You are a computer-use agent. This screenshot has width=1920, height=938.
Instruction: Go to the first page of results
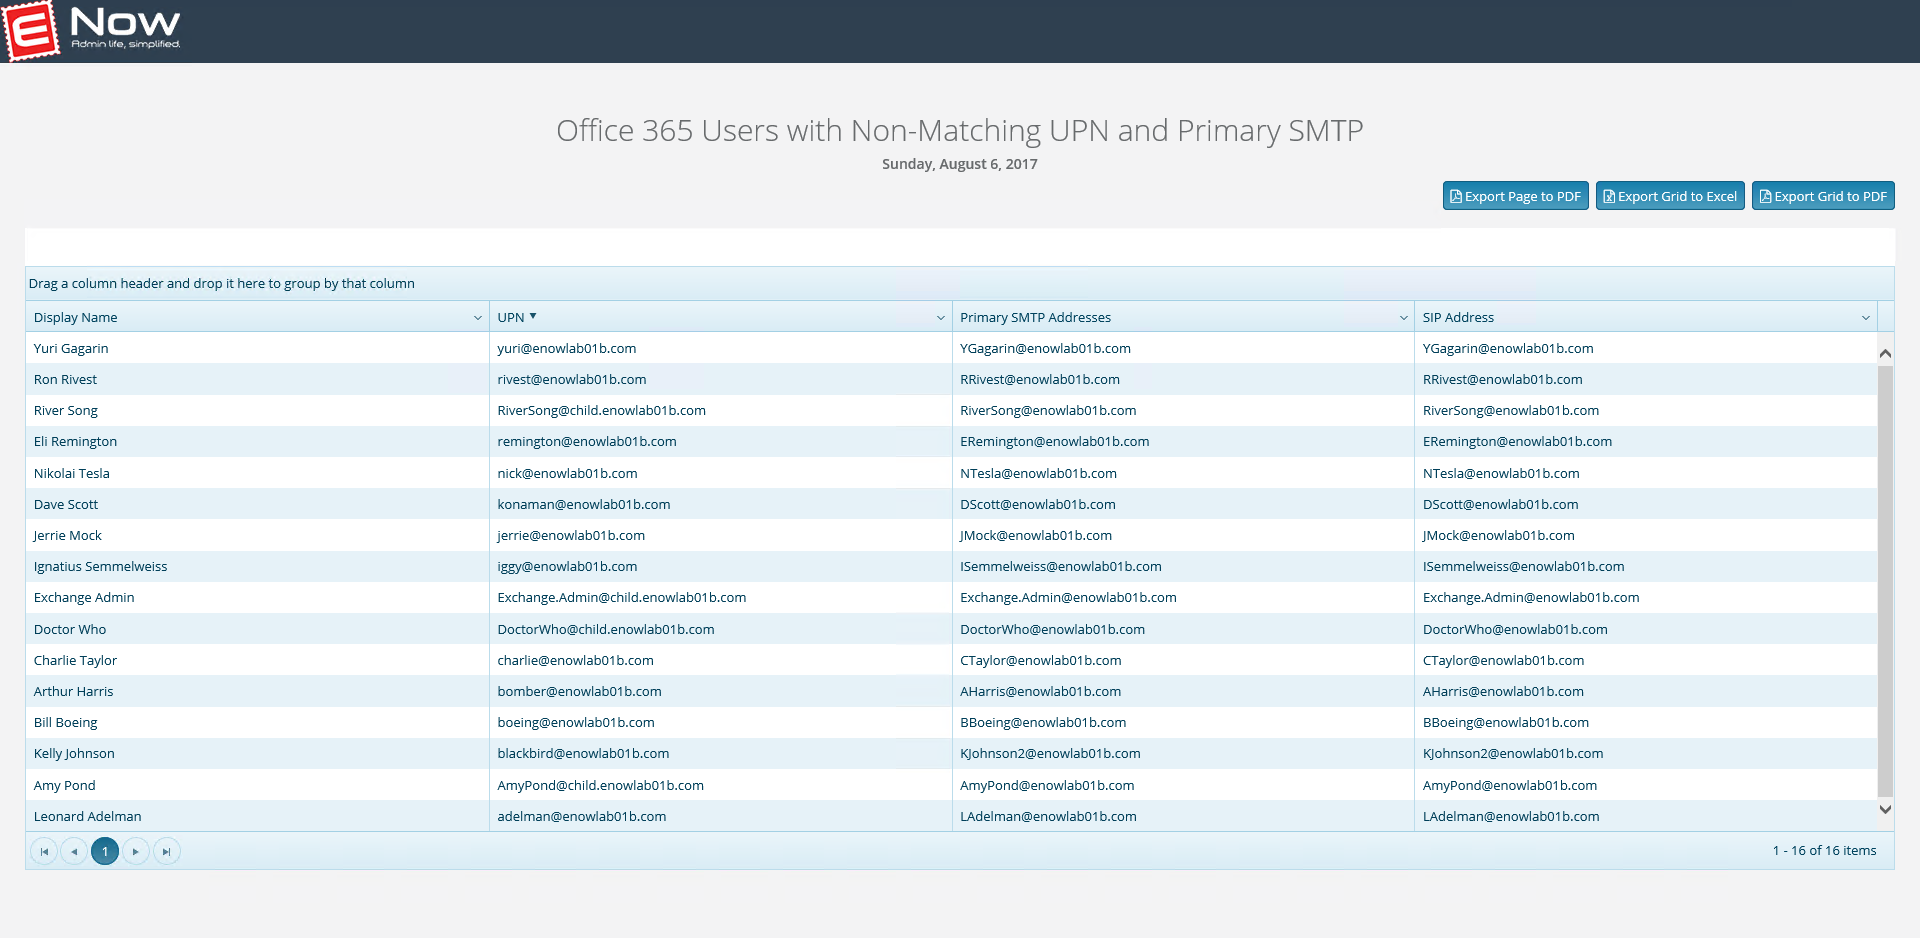tap(44, 852)
